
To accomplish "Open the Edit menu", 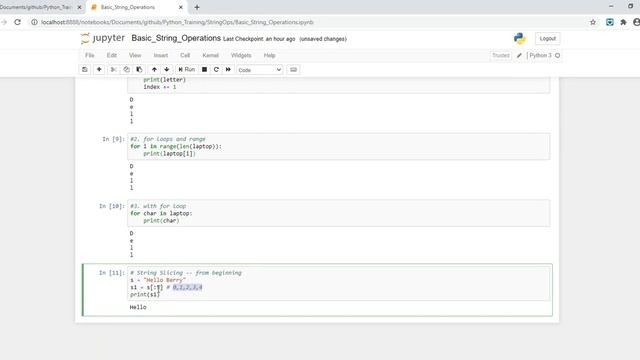I will (x=112, y=56).
